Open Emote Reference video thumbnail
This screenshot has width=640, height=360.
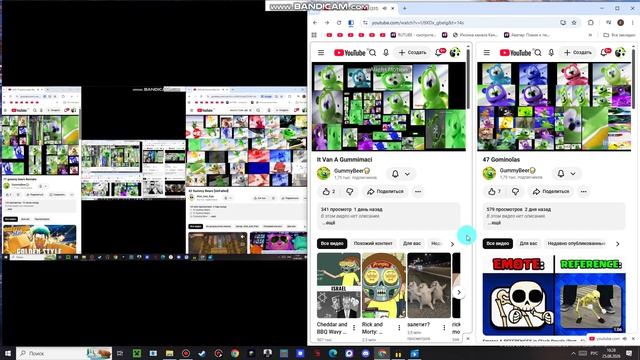coord(554,295)
